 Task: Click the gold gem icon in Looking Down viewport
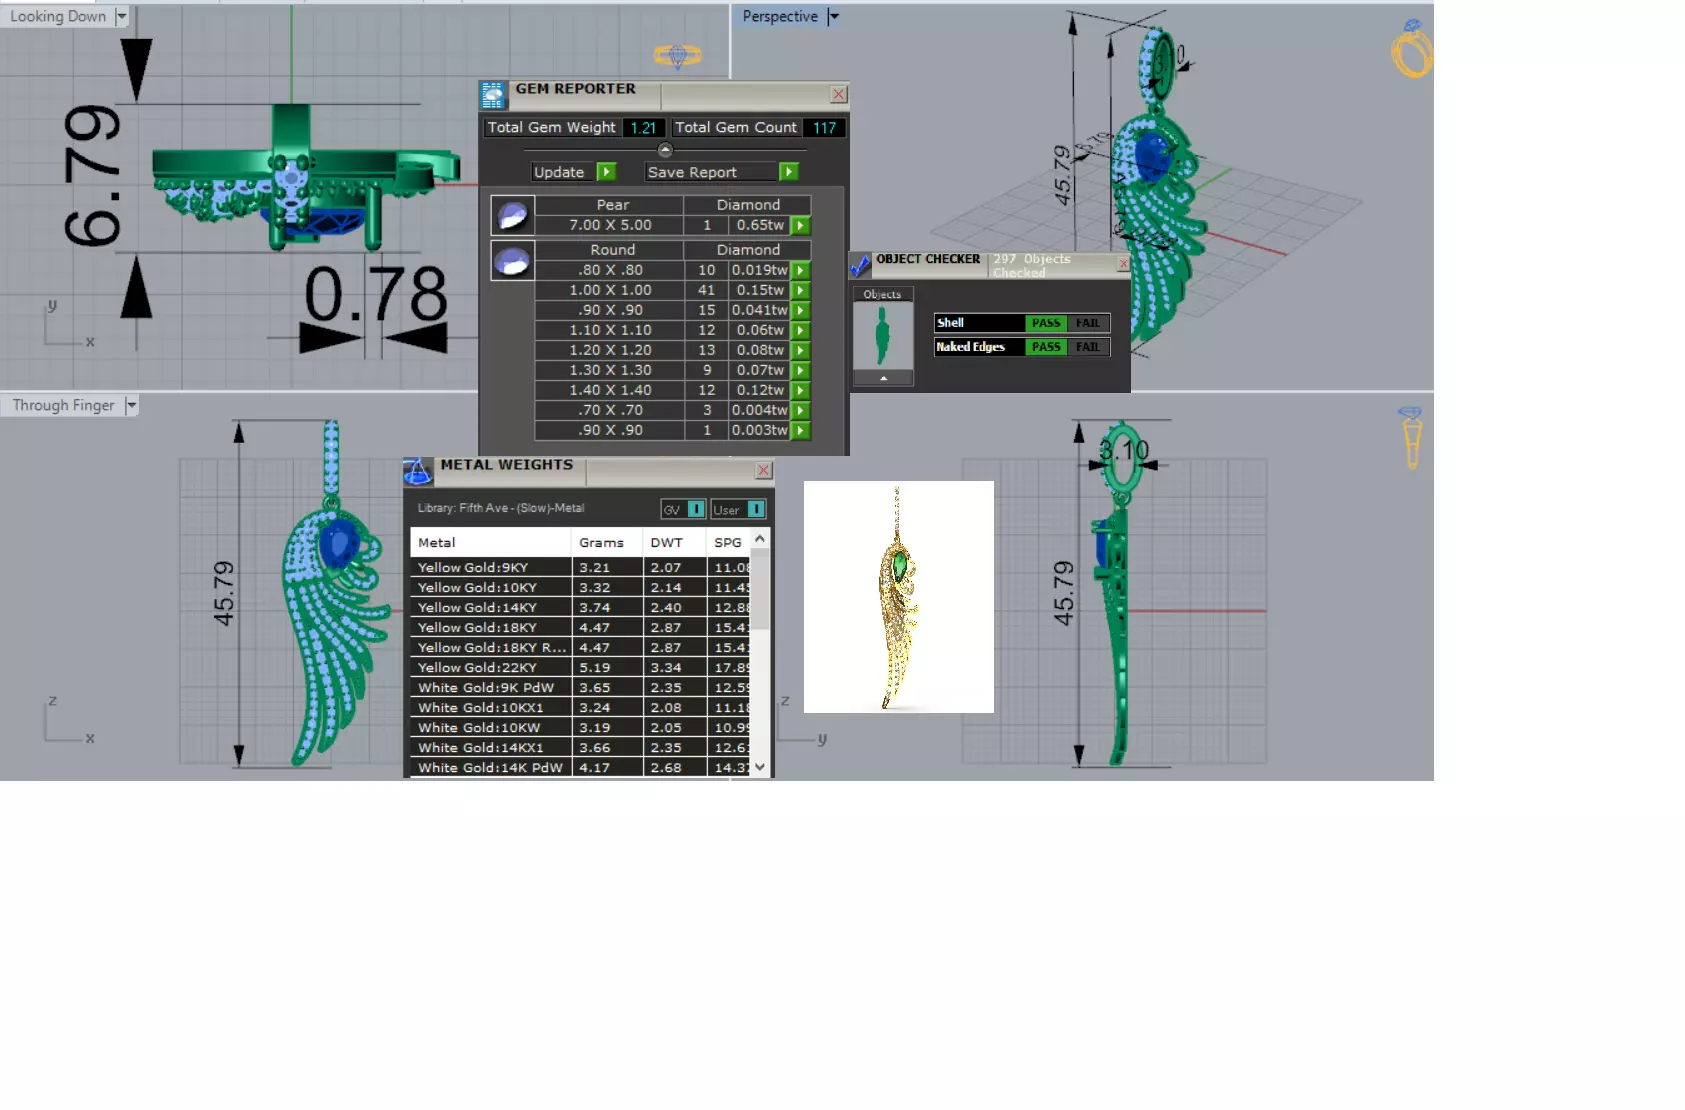[x=677, y=56]
